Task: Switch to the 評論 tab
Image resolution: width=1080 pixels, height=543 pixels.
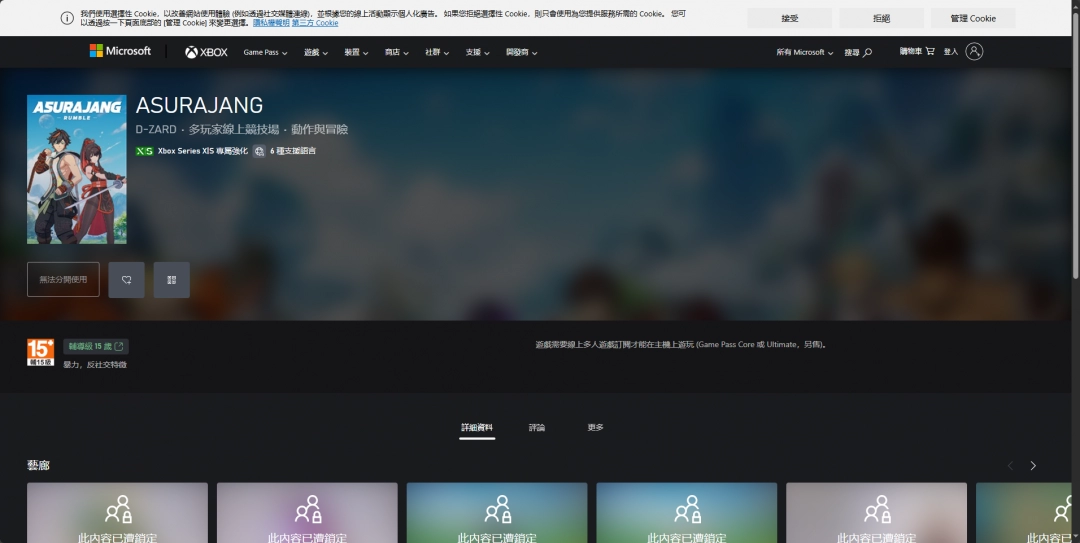Action: point(537,427)
